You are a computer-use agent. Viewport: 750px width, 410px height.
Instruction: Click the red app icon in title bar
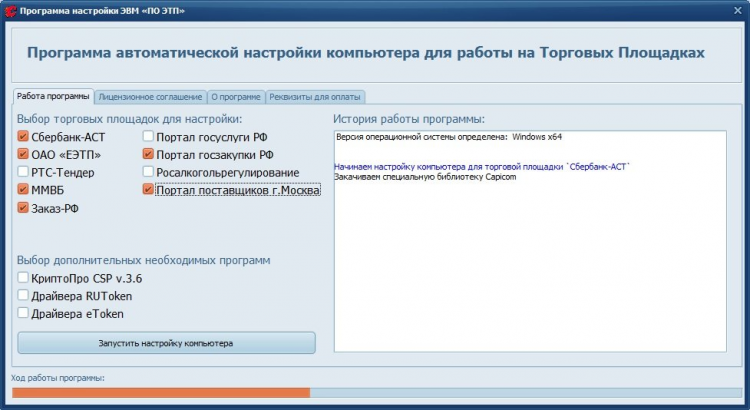coord(10,11)
